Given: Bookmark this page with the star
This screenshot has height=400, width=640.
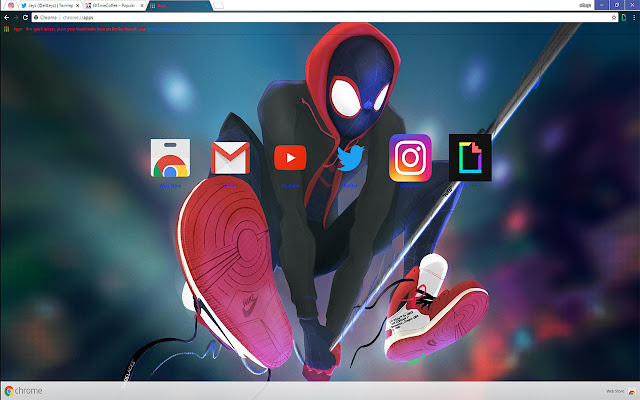Looking at the screenshot, I should [x=614, y=17].
